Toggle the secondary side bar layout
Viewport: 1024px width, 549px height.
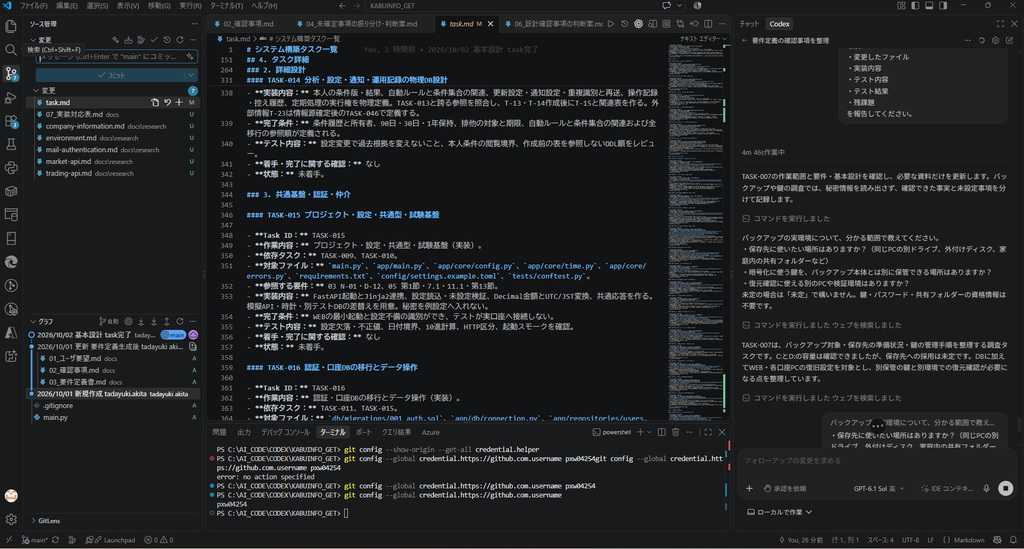click(x=943, y=5)
